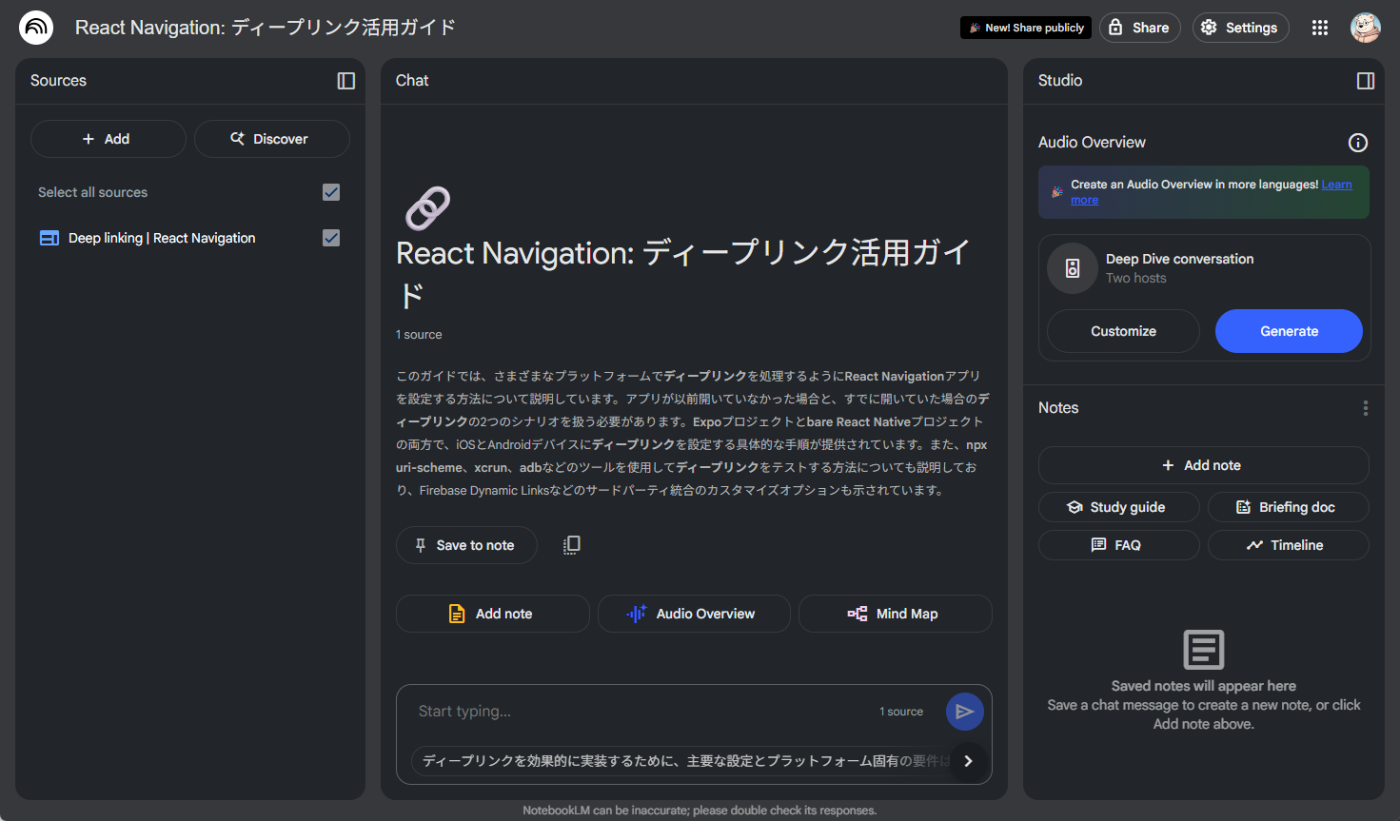Click the NotebookLM logo icon
Screen dimensions: 1400x821
coord(36,27)
